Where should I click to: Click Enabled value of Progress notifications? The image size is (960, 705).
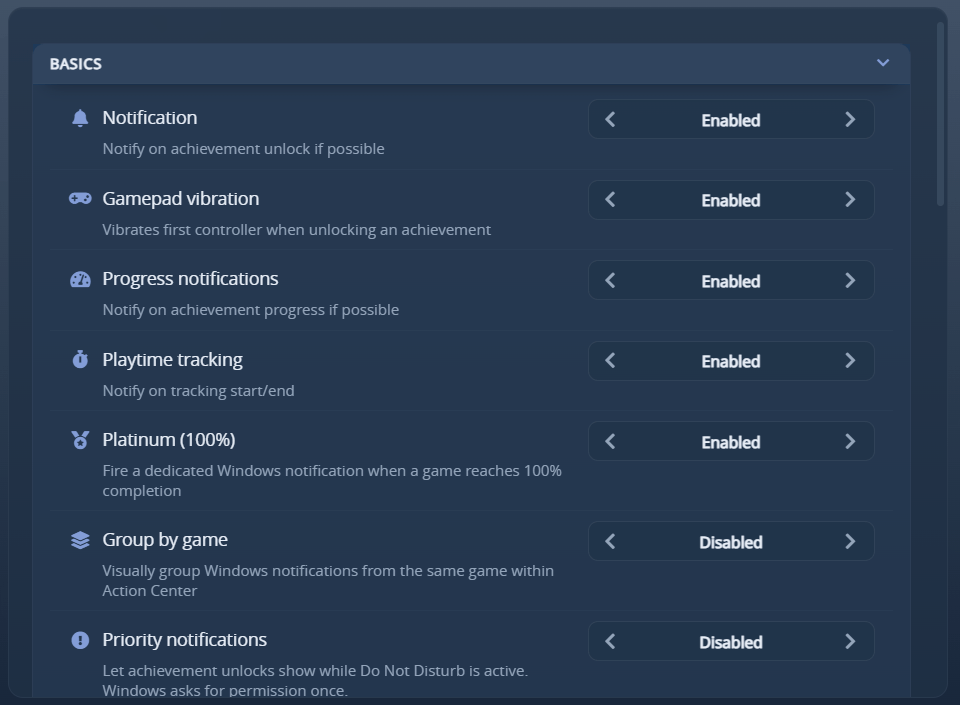(730, 281)
